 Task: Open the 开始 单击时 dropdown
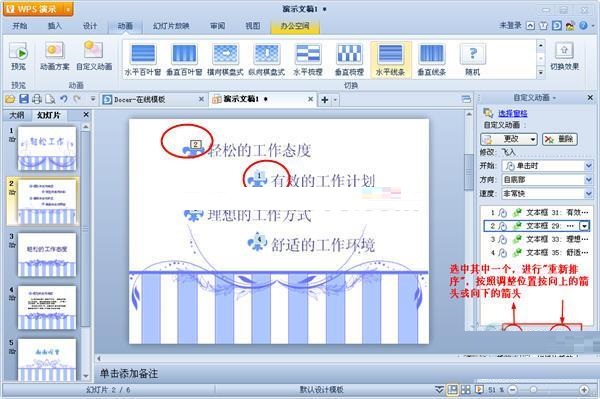coord(589,166)
